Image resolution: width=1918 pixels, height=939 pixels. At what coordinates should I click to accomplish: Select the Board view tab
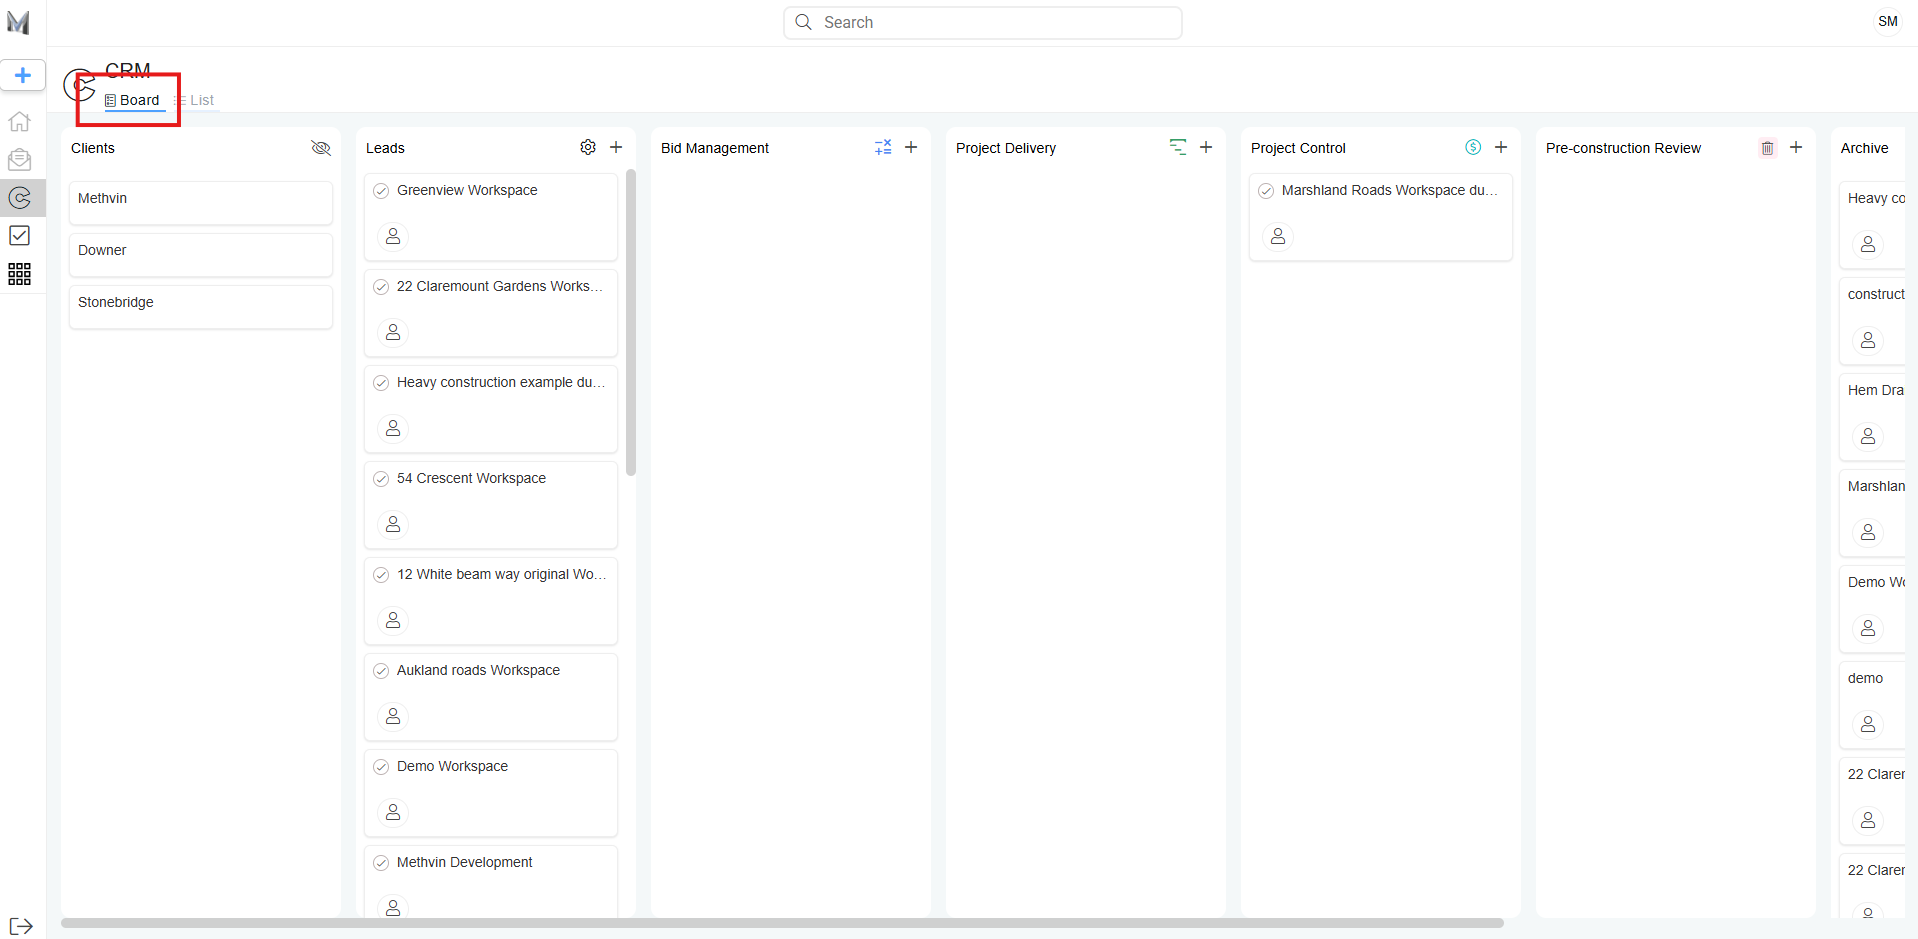point(133,100)
